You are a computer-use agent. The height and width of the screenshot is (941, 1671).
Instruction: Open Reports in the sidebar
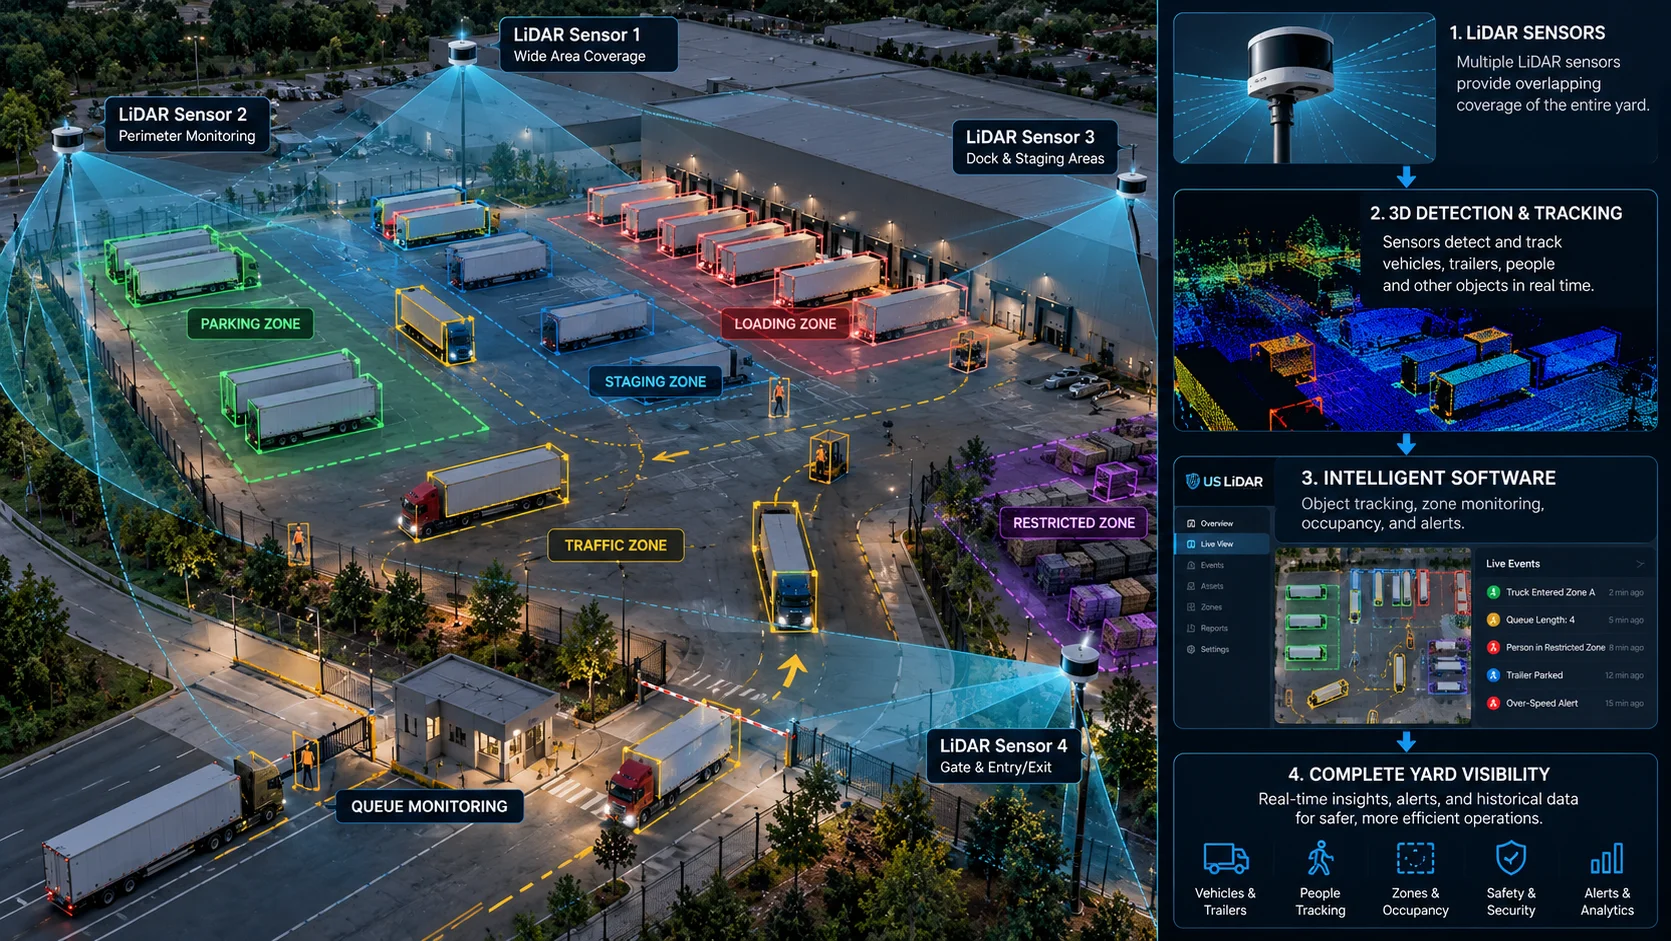pos(1222,628)
